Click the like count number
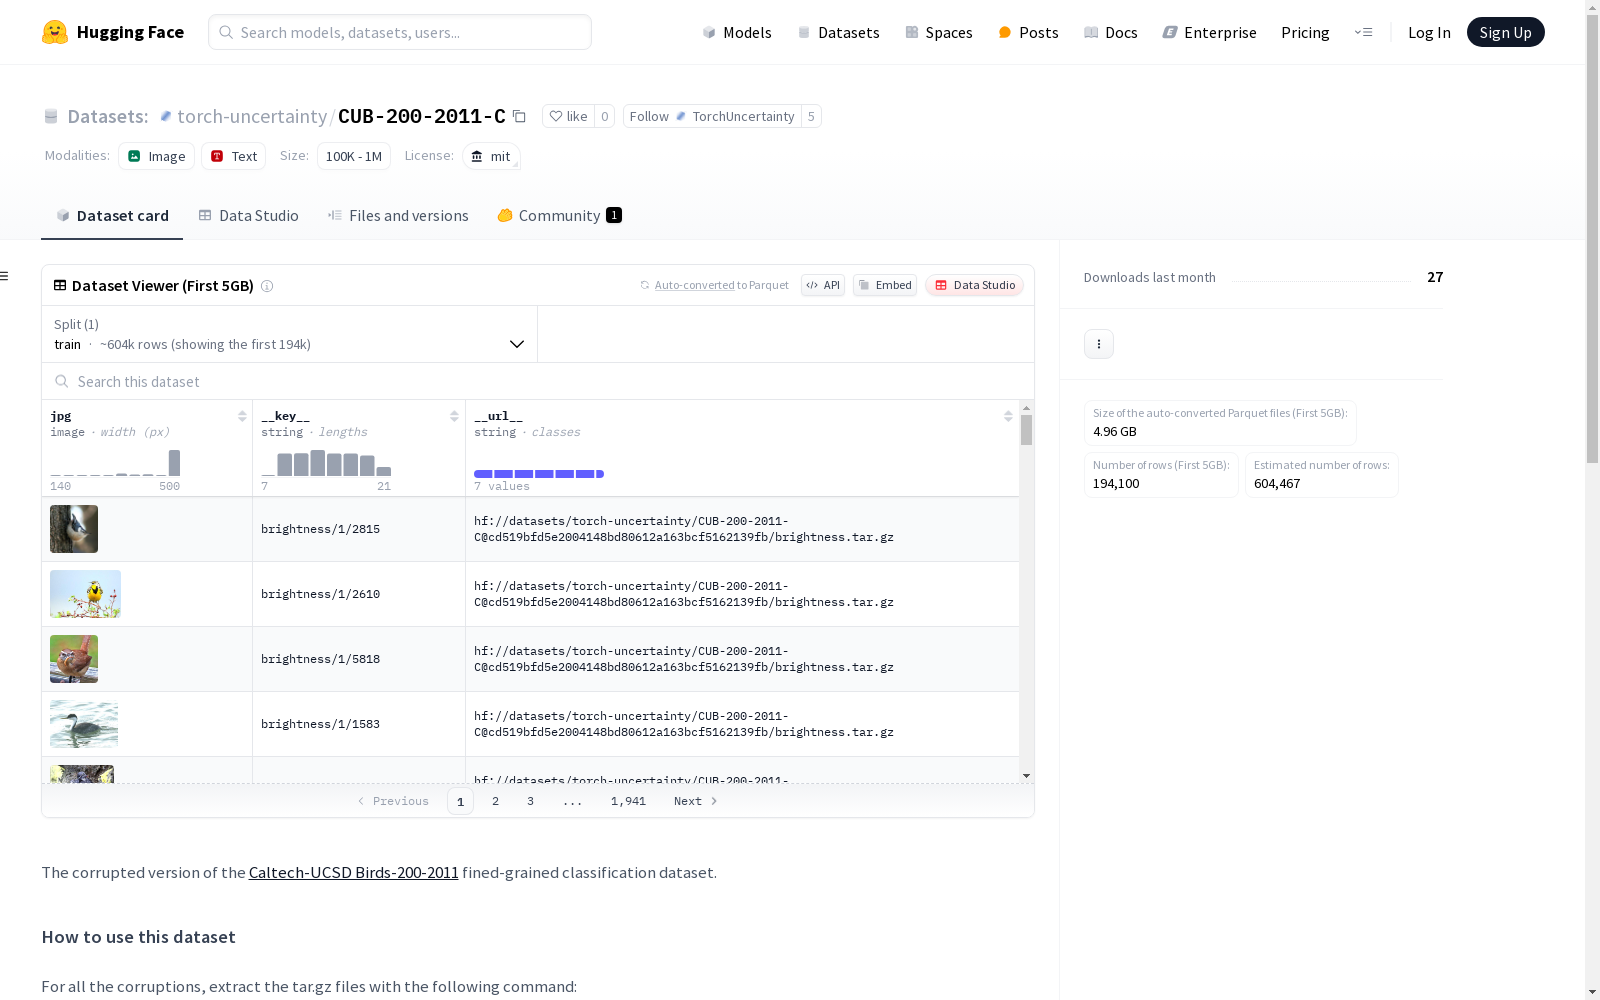The image size is (1600, 1000). coord(604,116)
